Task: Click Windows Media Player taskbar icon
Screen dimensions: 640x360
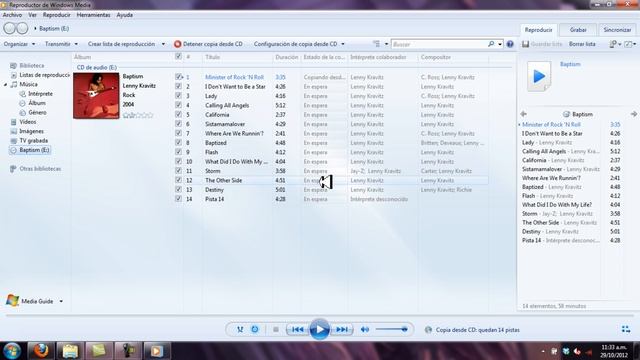Action: click(x=157, y=351)
